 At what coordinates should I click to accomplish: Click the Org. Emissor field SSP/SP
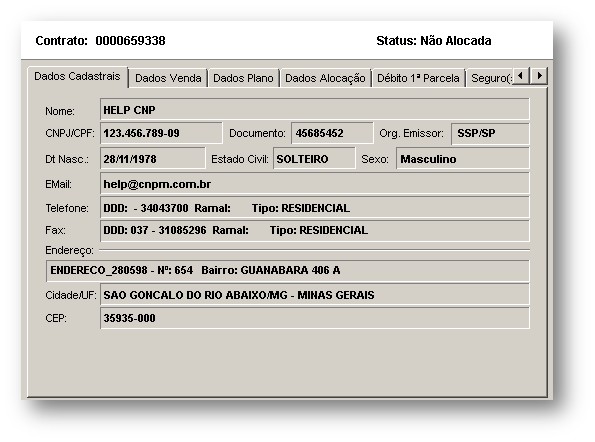[x=490, y=134]
